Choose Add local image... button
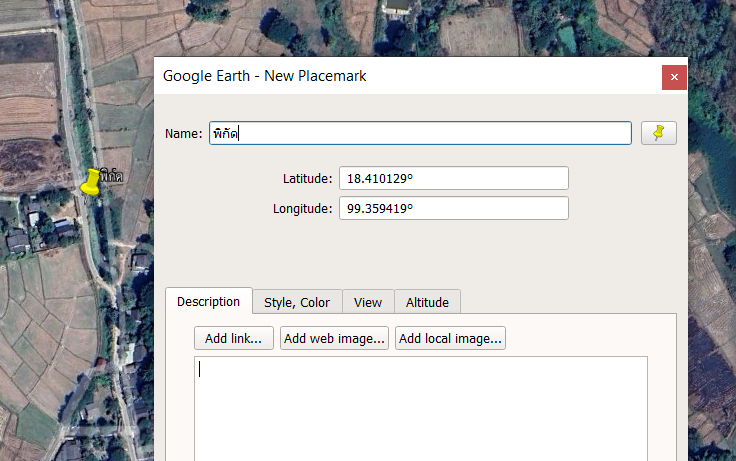 [450, 338]
